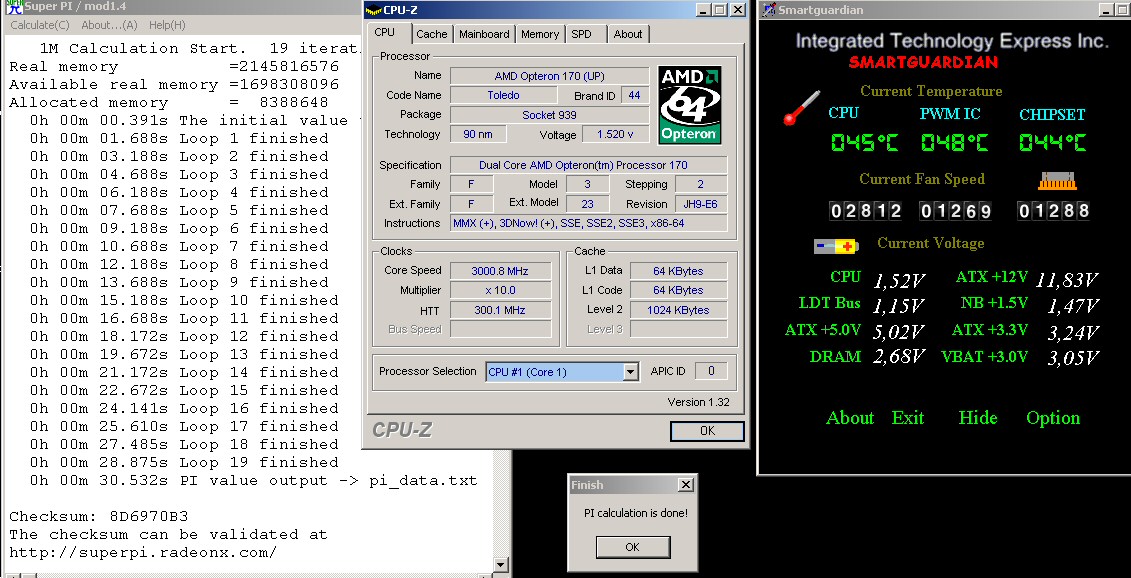Screen dimensions: 1131x578
Task: Click OK in the CPU-Z window
Action: coord(708,431)
